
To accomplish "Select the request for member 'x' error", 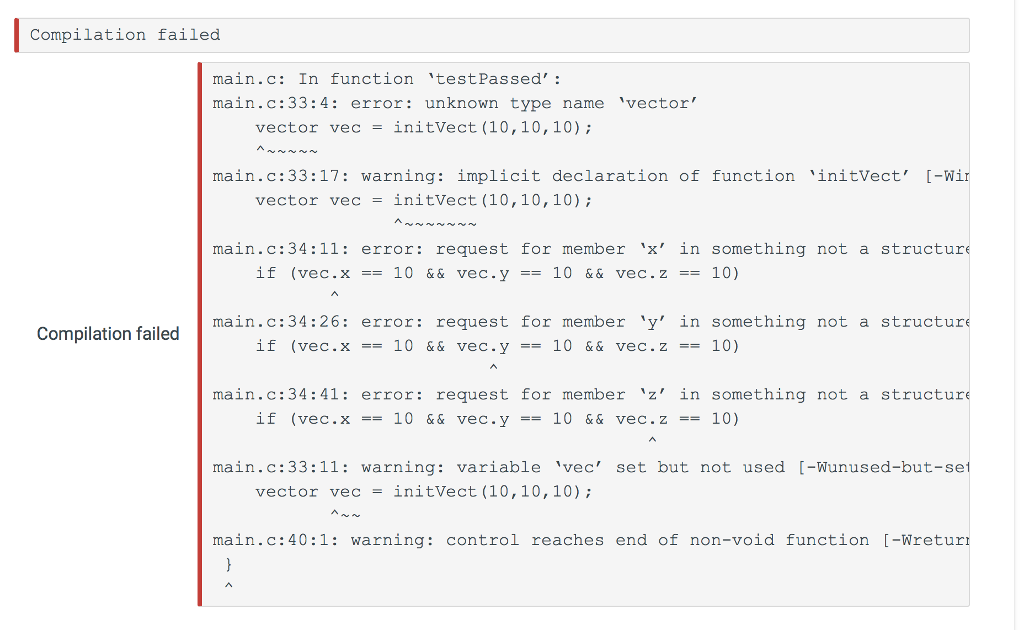I will tap(590, 249).
